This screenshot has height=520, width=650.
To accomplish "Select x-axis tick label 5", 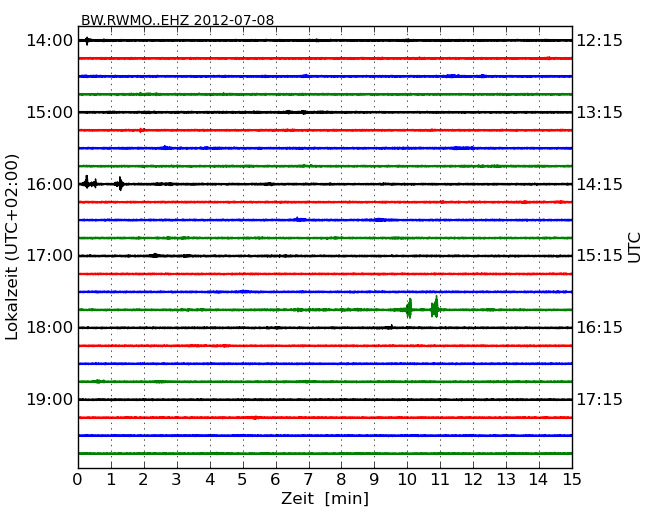I will coord(243,480).
